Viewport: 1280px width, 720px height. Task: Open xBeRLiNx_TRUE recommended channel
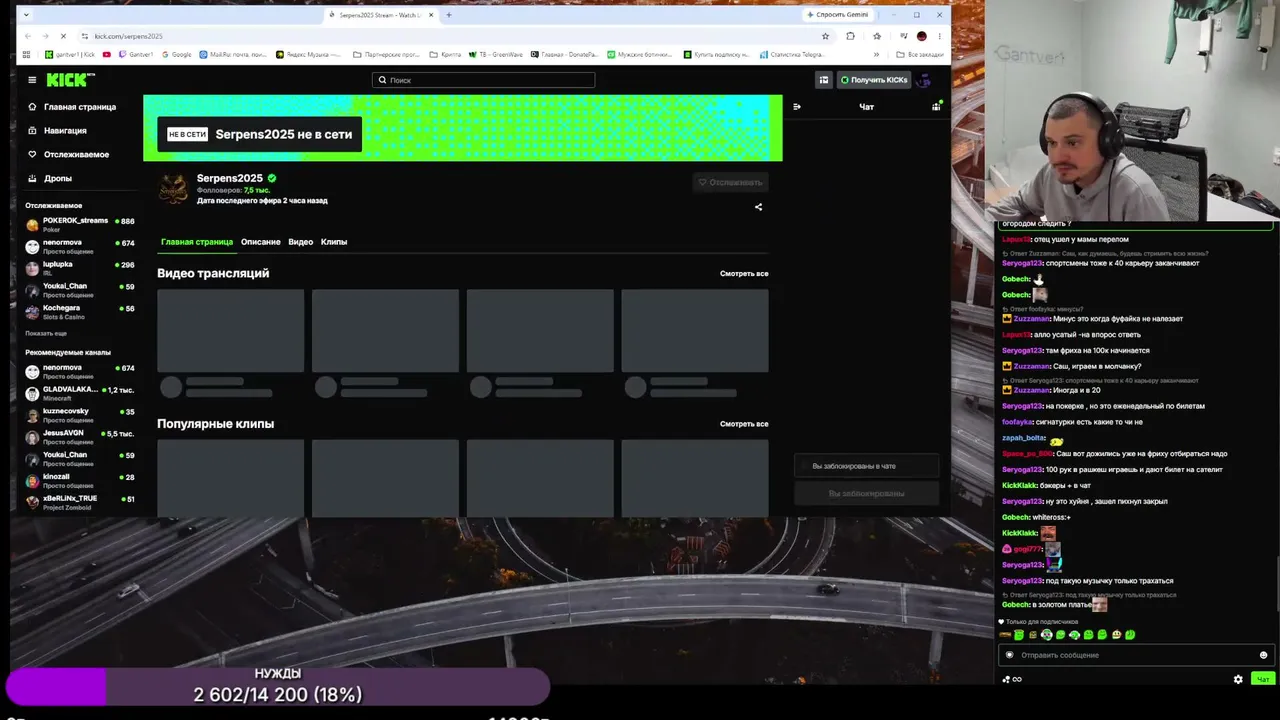(80, 503)
